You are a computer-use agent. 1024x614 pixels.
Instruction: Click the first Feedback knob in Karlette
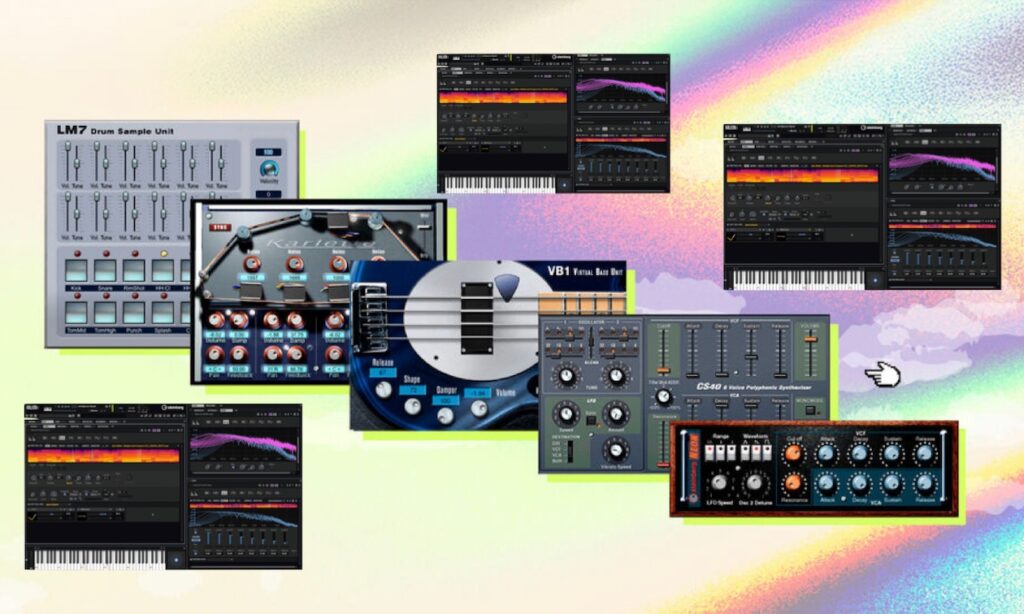tap(239, 355)
